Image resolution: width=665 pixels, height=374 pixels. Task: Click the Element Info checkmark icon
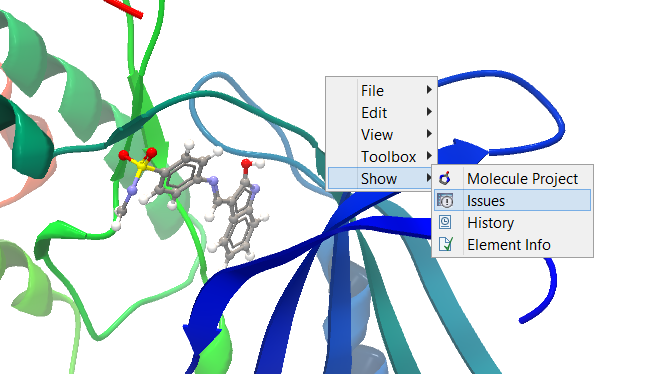[445, 244]
